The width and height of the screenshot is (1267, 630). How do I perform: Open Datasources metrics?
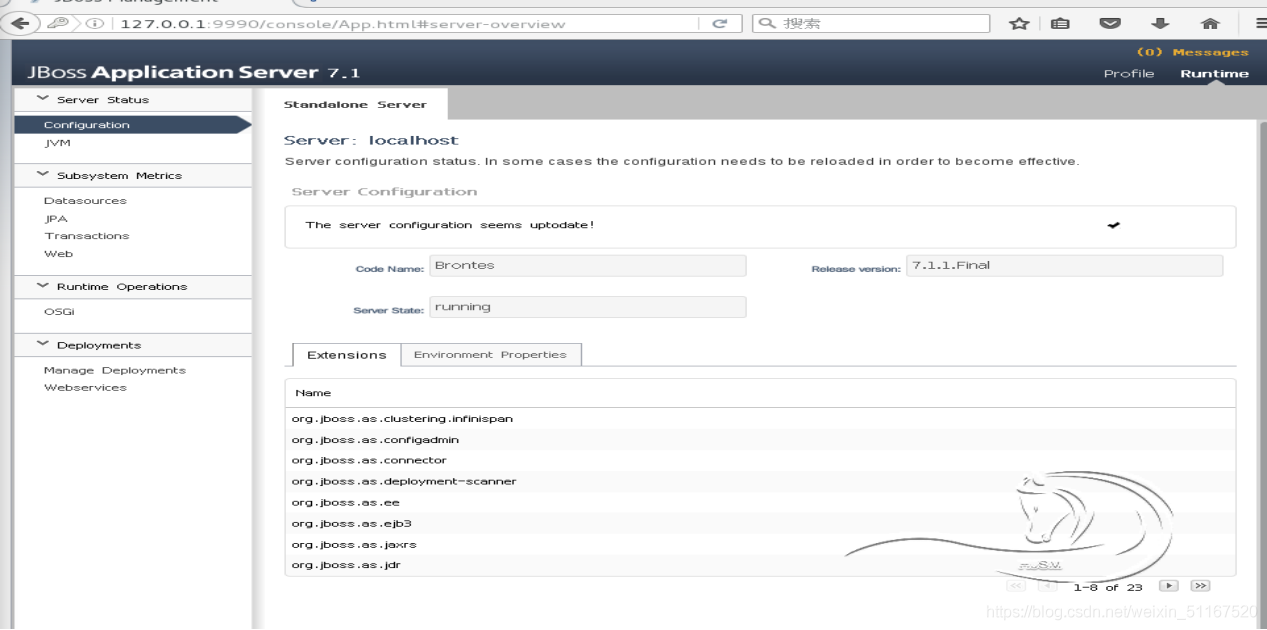(x=85, y=201)
